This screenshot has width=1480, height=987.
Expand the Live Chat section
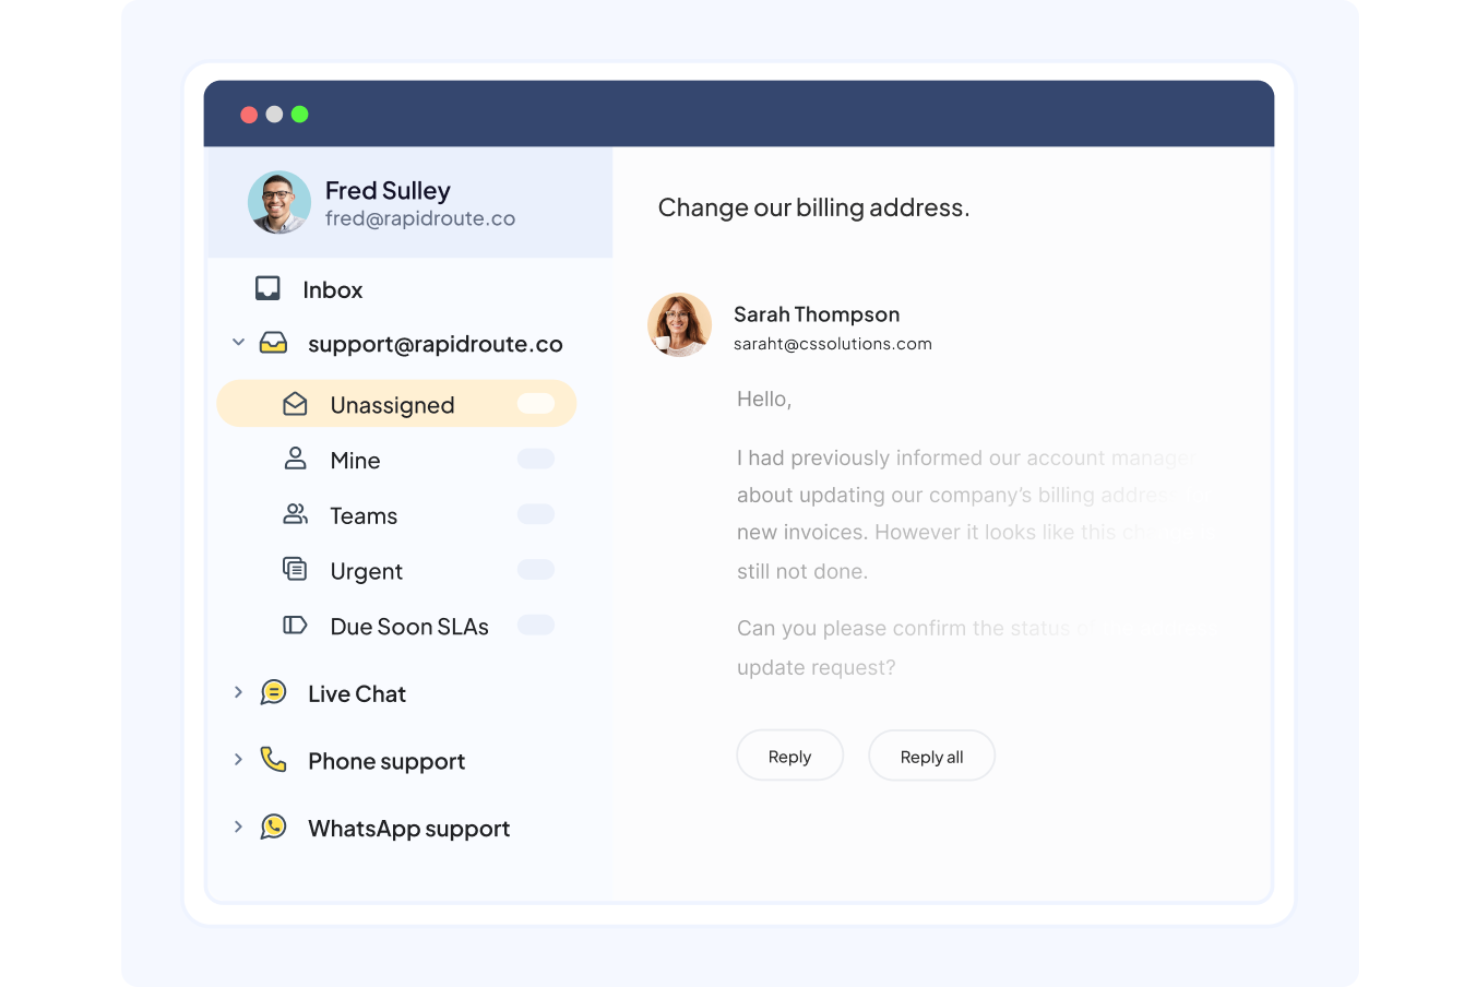(x=238, y=692)
